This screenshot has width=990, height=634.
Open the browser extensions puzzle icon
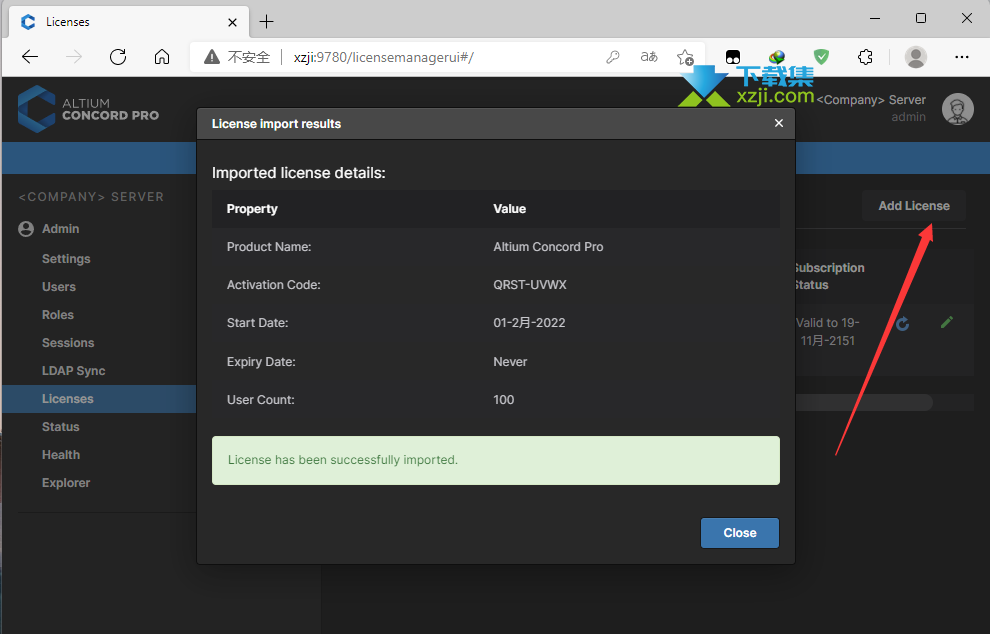point(865,57)
